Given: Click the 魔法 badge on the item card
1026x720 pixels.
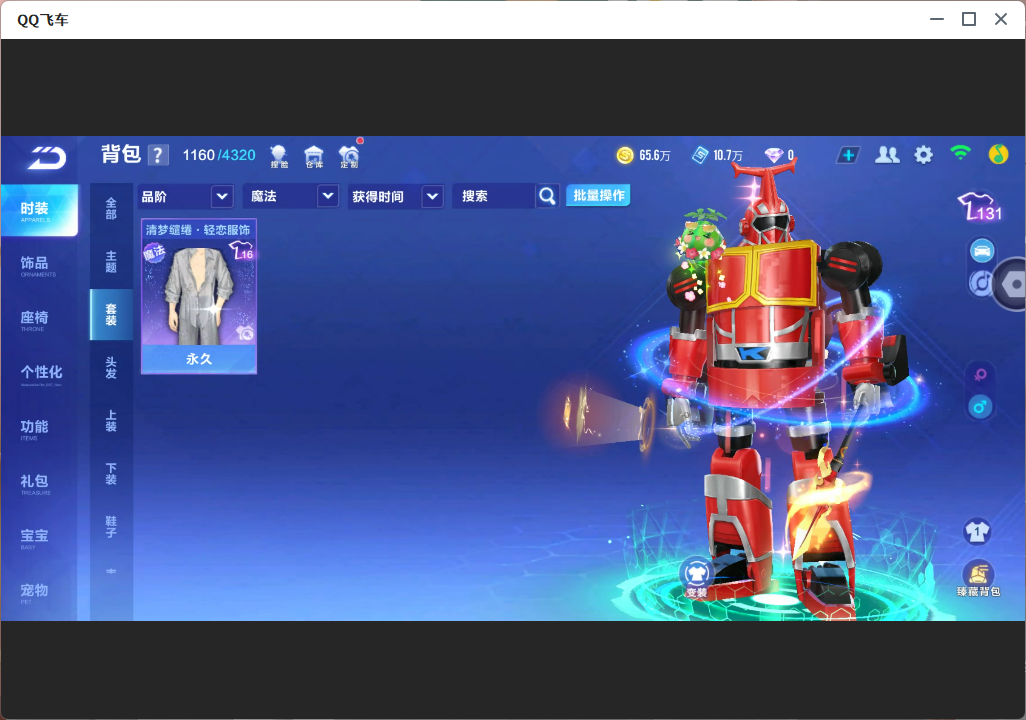Looking at the screenshot, I should pos(154,252).
